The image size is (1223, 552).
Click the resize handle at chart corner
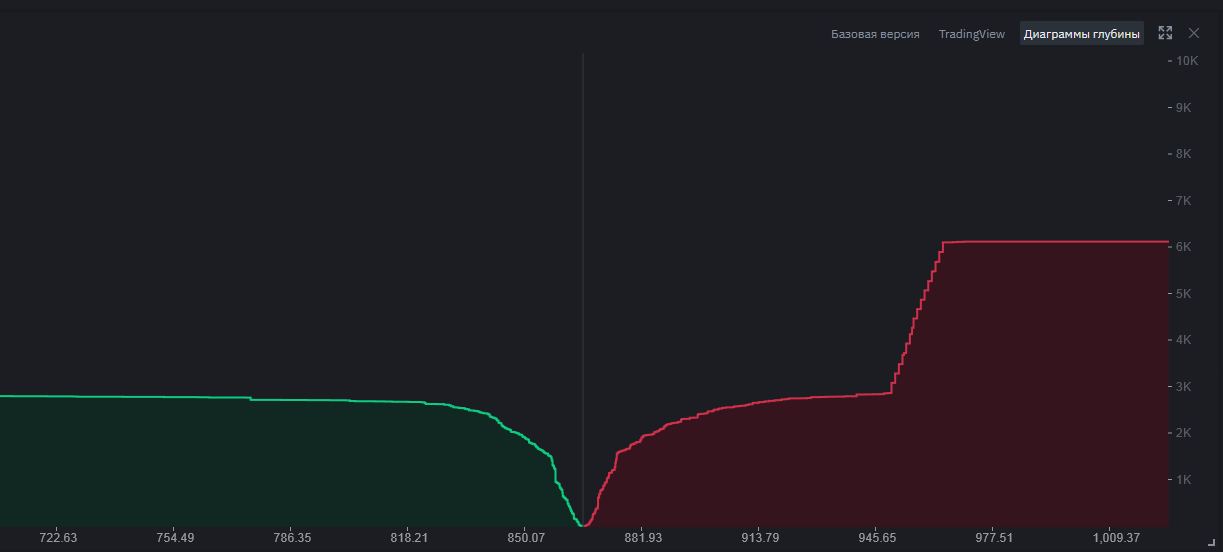pos(1211,541)
